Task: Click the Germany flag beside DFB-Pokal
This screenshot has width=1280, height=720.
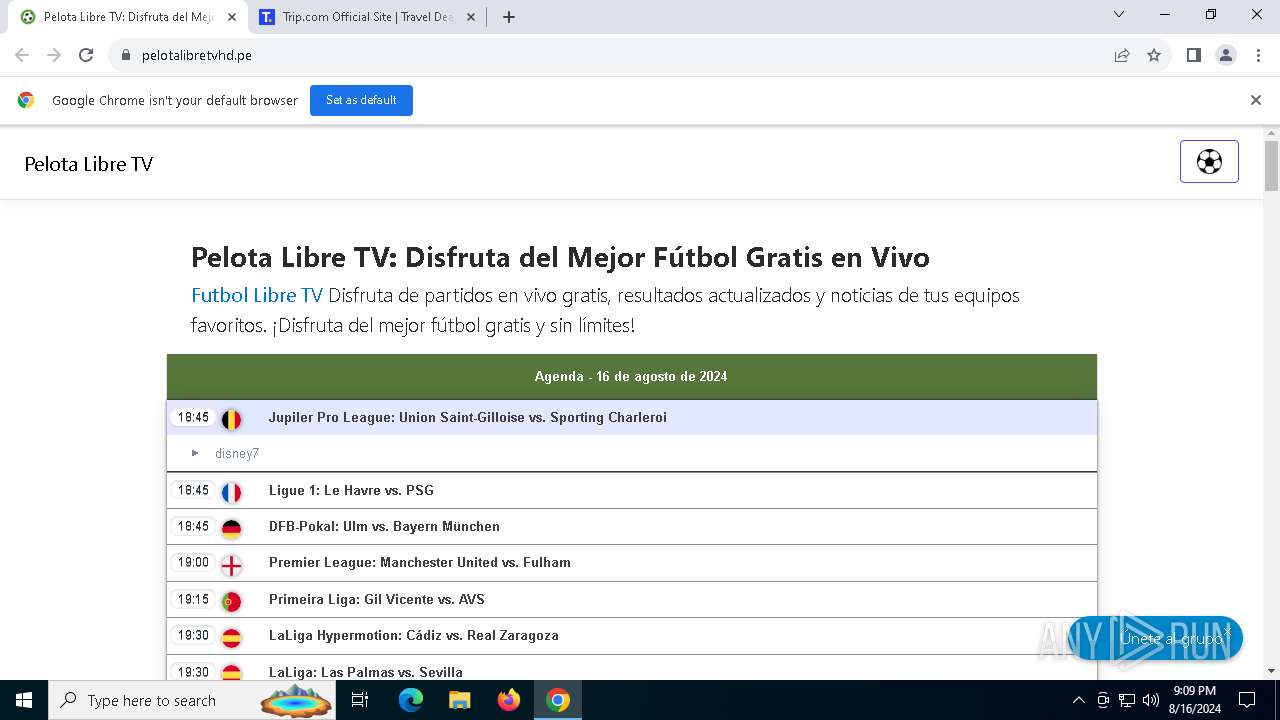Action: pyautogui.click(x=231, y=528)
